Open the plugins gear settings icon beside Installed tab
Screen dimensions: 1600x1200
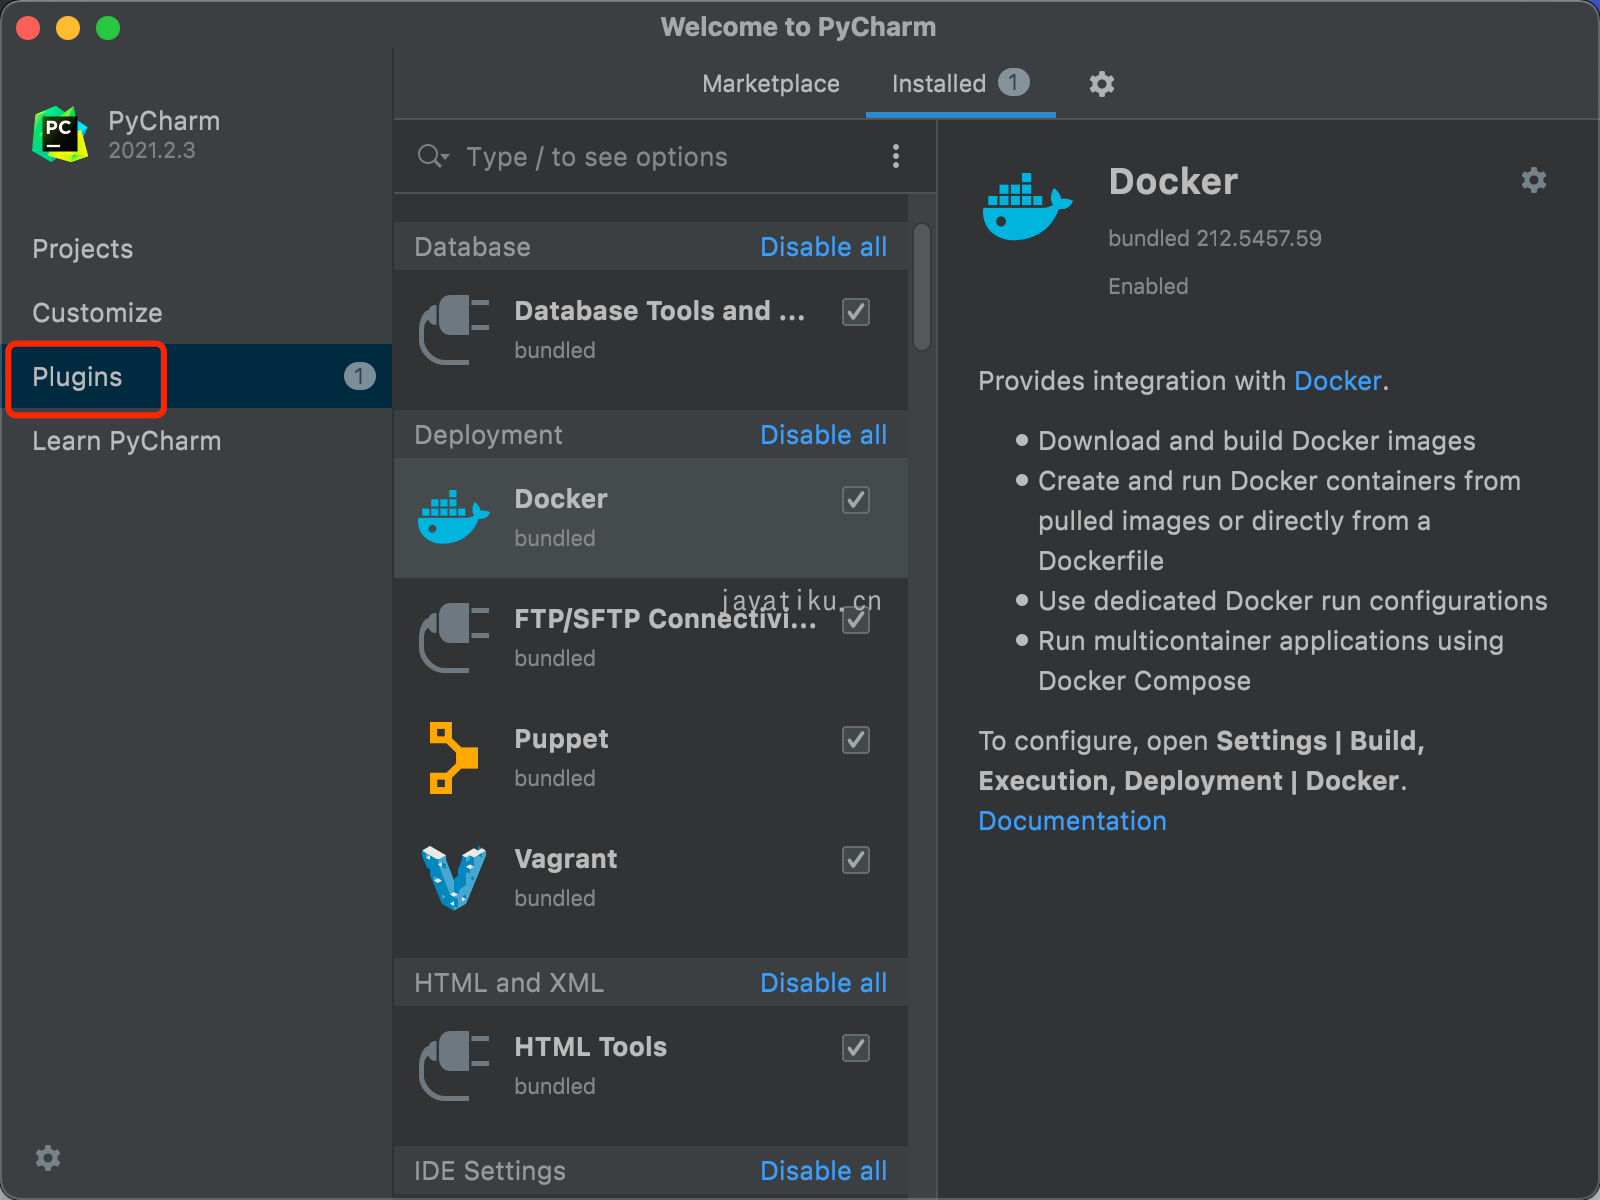click(x=1101, y=84)
